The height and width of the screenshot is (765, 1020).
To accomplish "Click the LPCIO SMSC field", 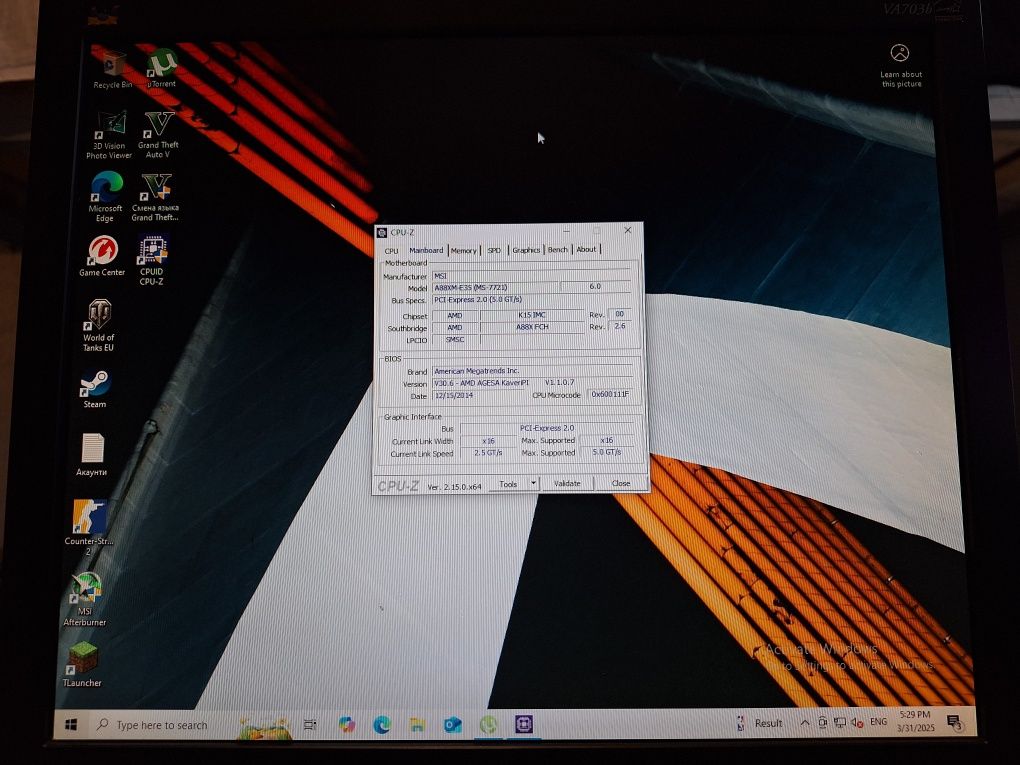I will pyautogui.click(x=455, y=340).
